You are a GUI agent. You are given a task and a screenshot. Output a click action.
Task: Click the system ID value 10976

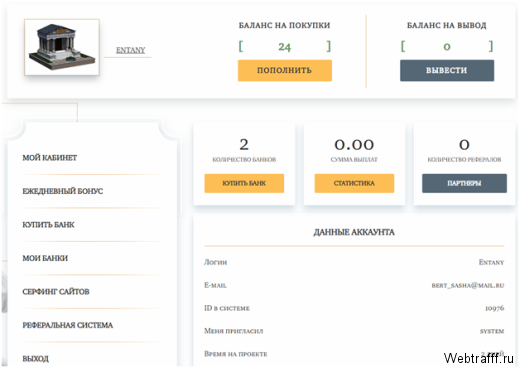click(495, 308)
